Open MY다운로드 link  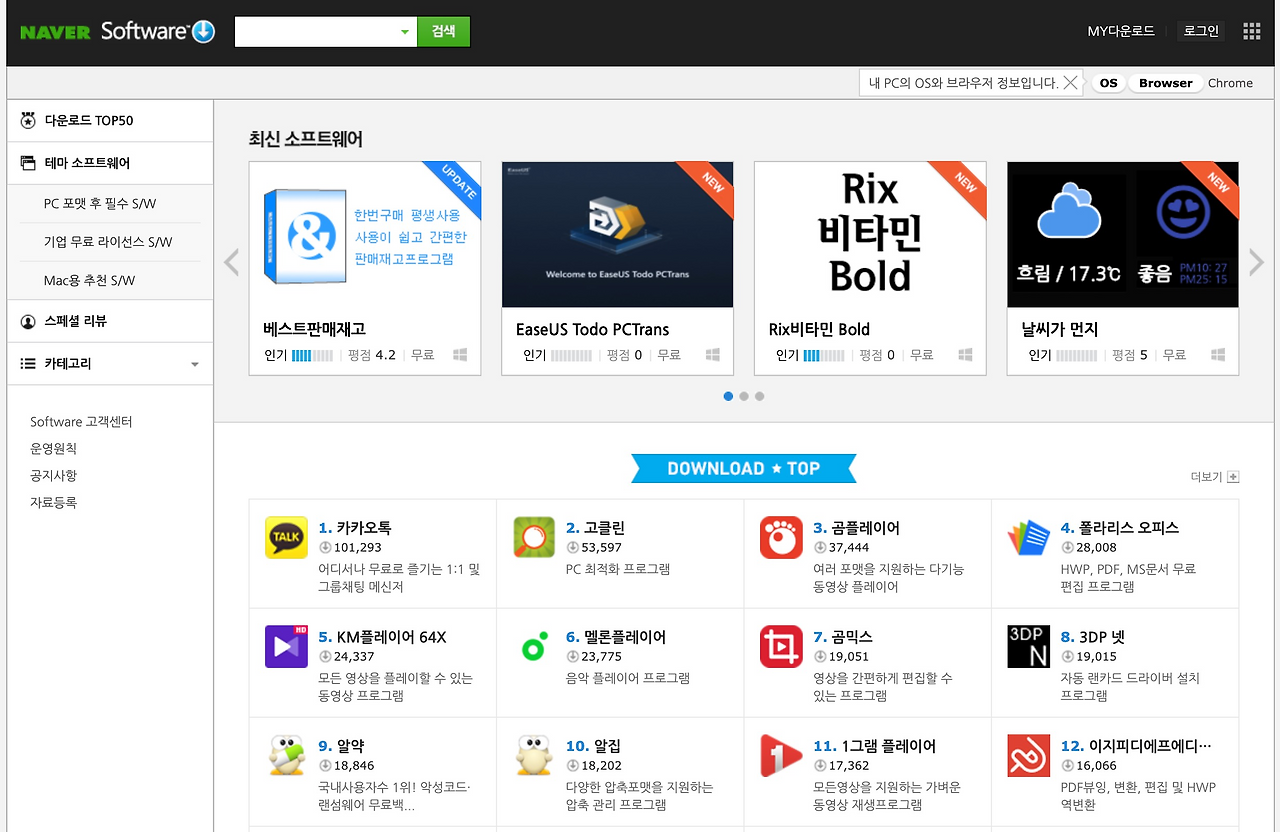click(1121, 31)
